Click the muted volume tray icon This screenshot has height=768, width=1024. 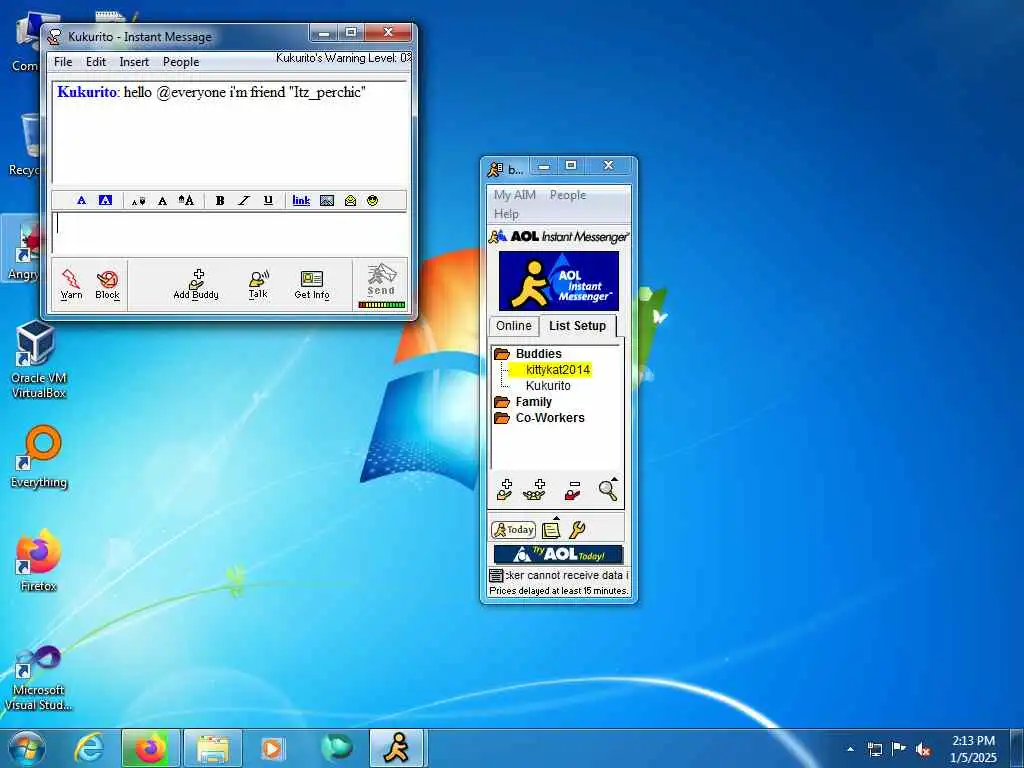click(923, 749)
